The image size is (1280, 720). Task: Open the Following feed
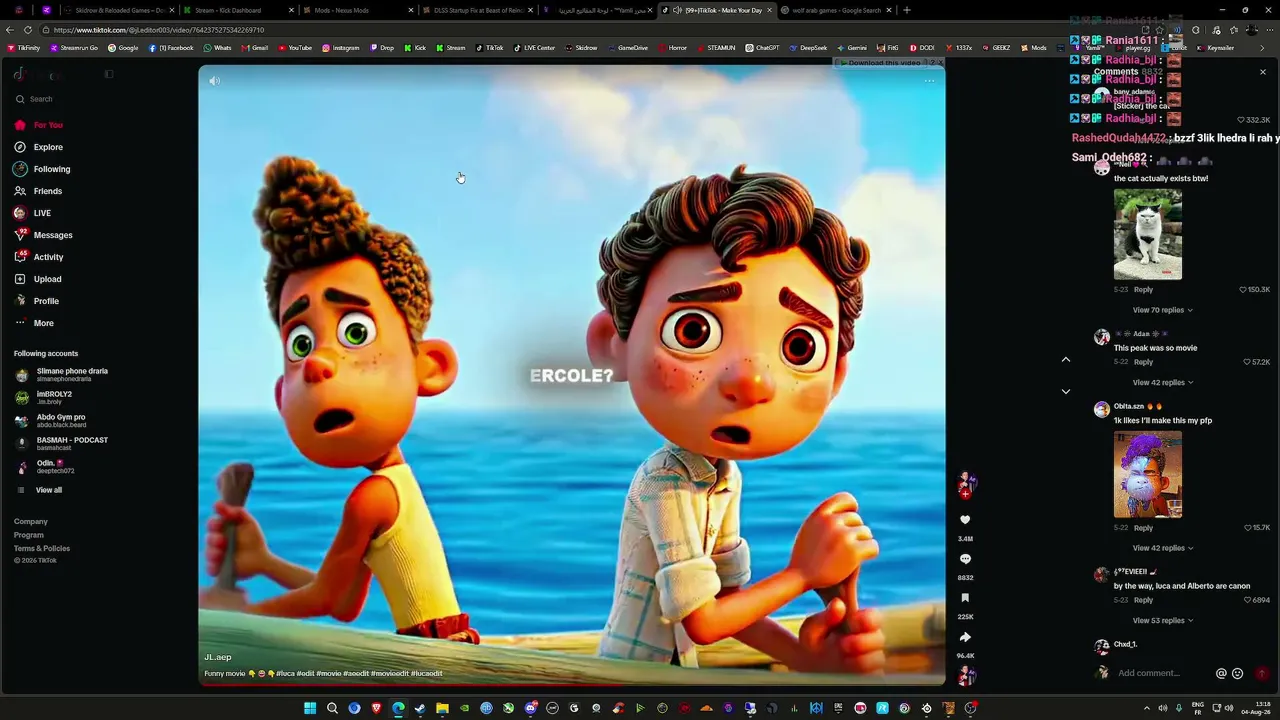click(42, 169)
